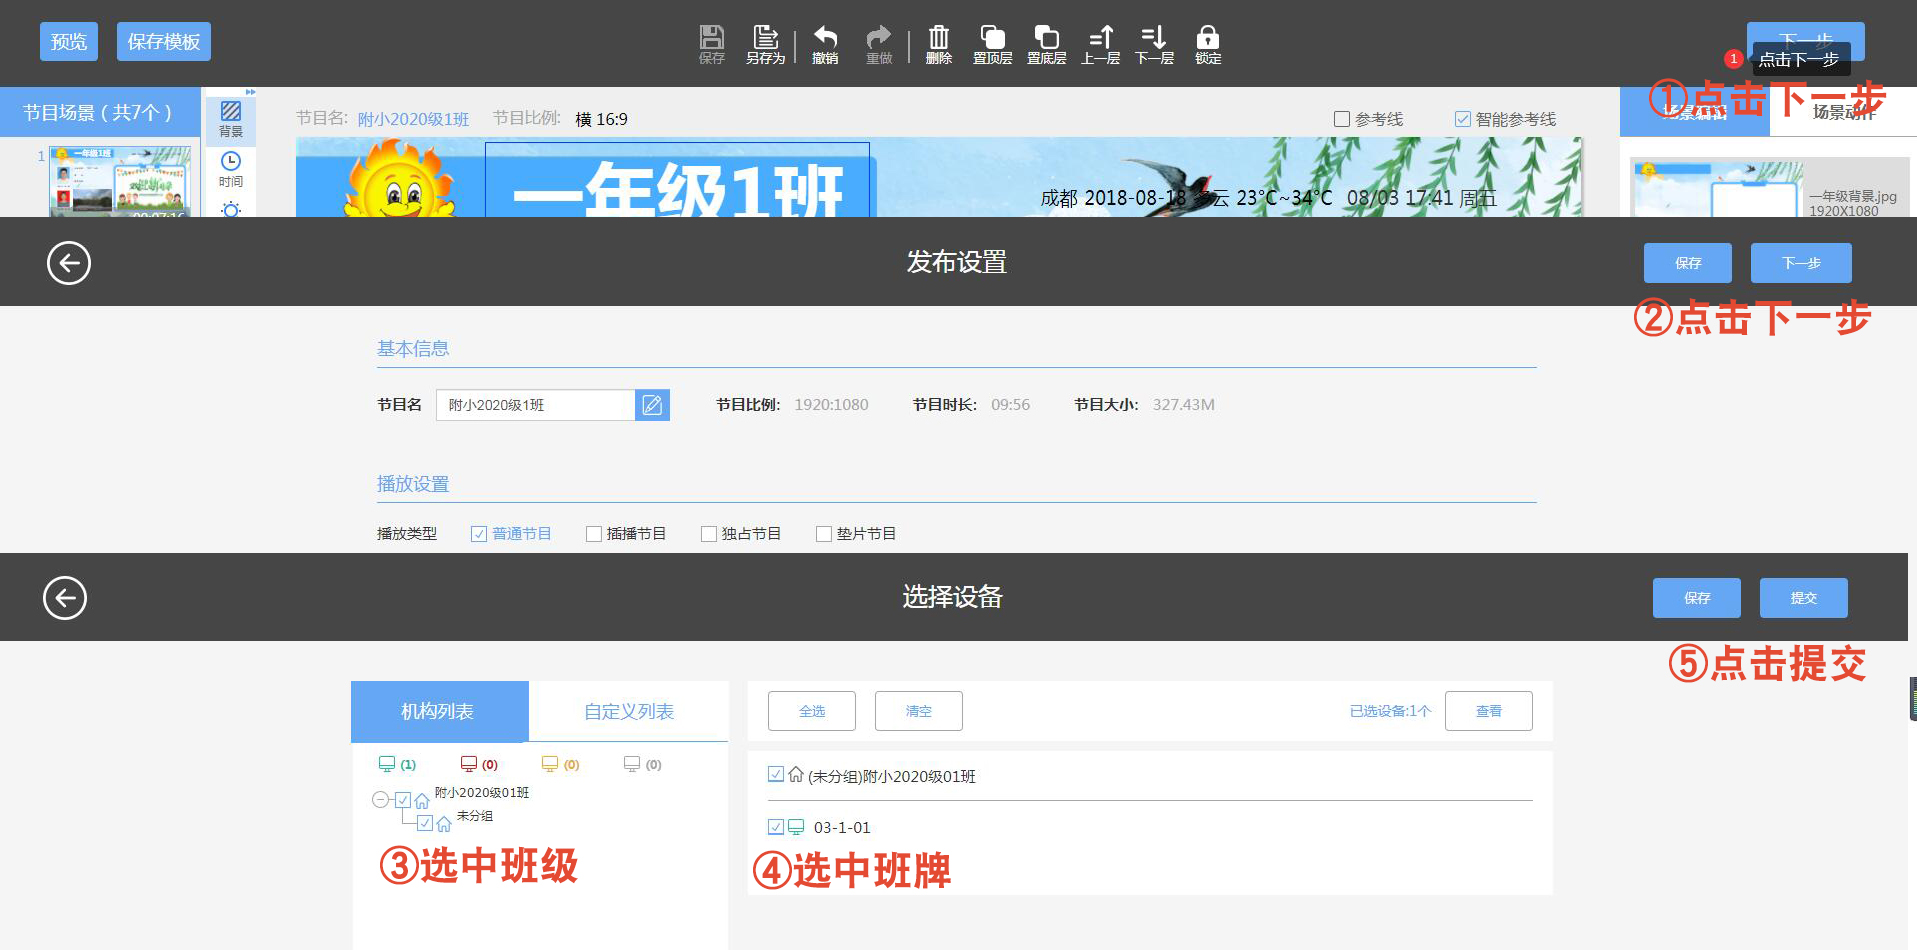Send to bottom with 置底层 icon
Screen dimensions: 1917x950
(1046, 44)
